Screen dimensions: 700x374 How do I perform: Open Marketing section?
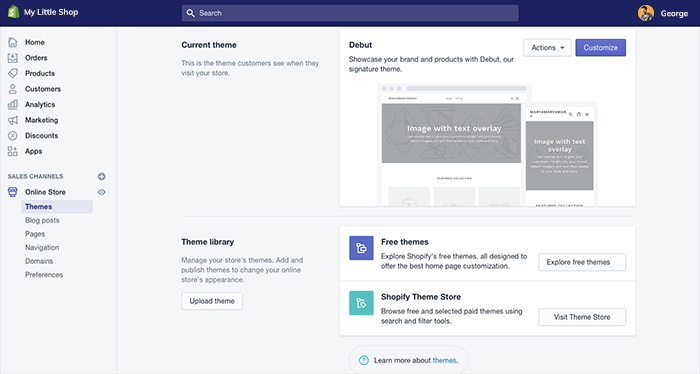pos(42,120)
